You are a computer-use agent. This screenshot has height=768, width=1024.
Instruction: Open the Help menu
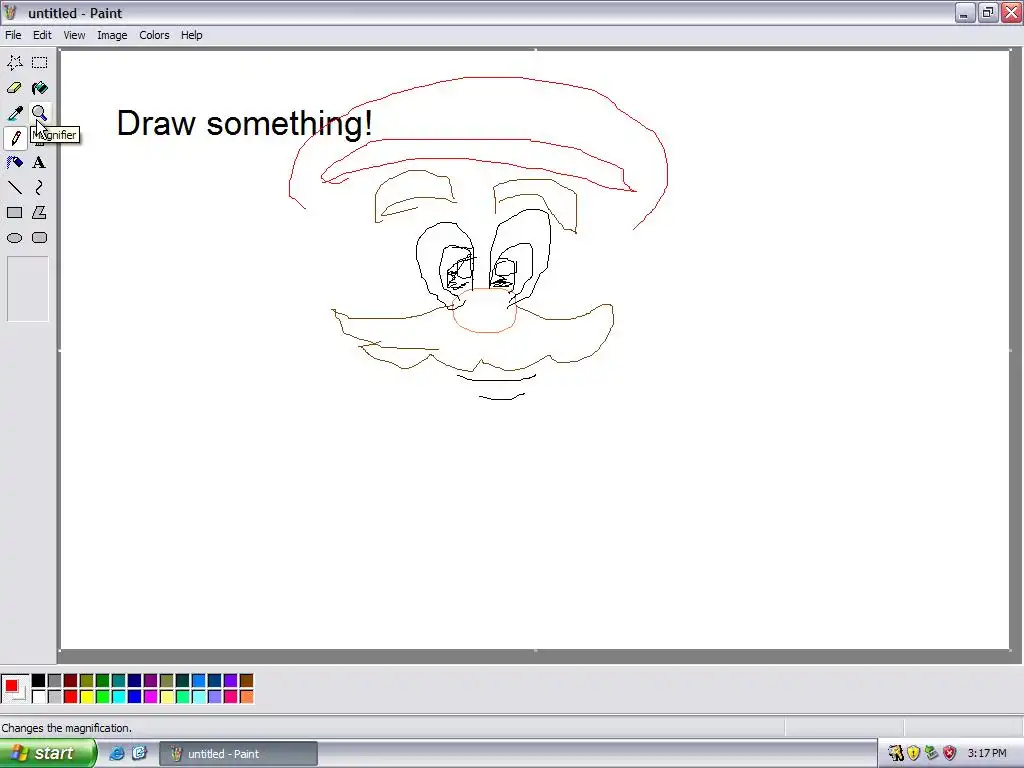tap(191, 35)
